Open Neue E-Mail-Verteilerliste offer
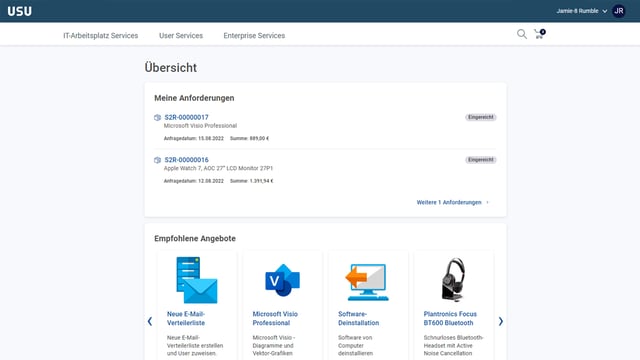Viewport: 640px width, 360px height. 186,318
